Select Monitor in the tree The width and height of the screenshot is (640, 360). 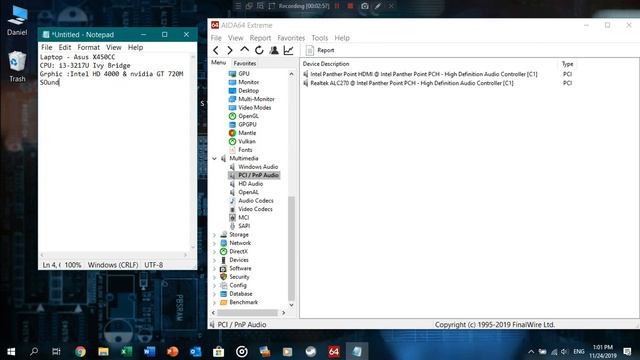tap(249, 82)
